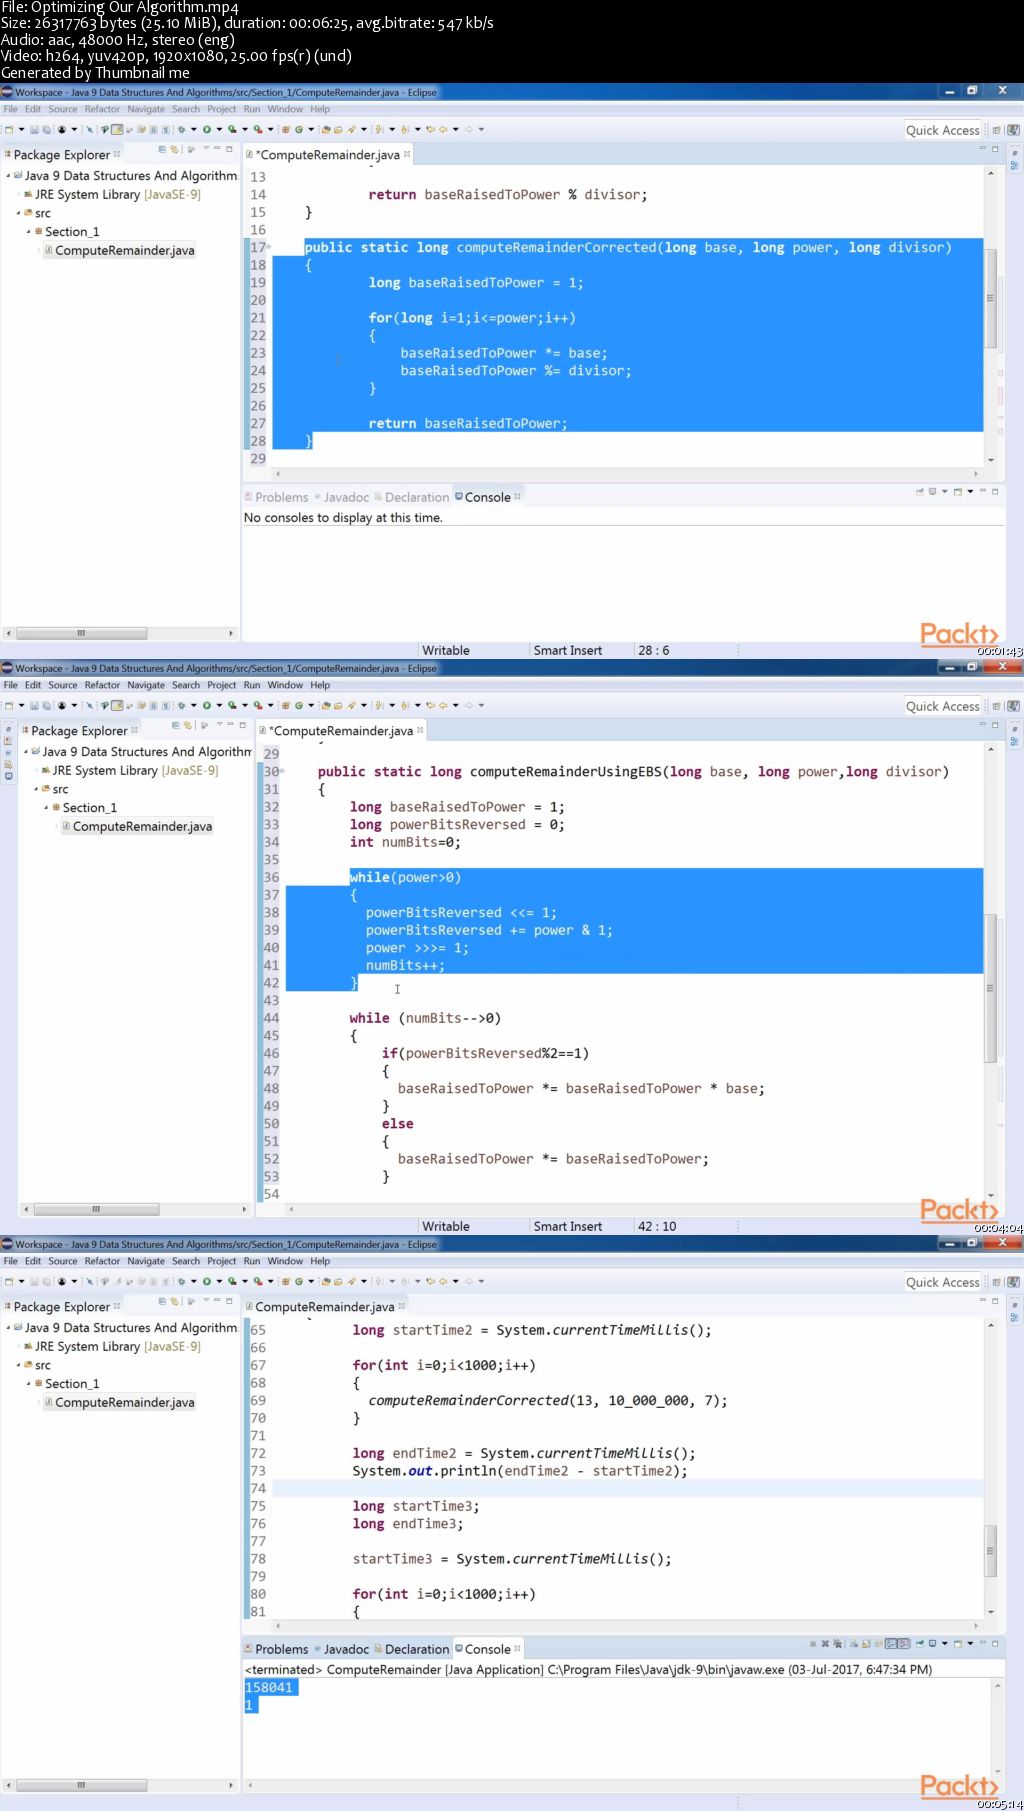Fold computeRemainderUsingEBS method at line 30
The height and width of the screenshot is (1811, 1024).
282,771
